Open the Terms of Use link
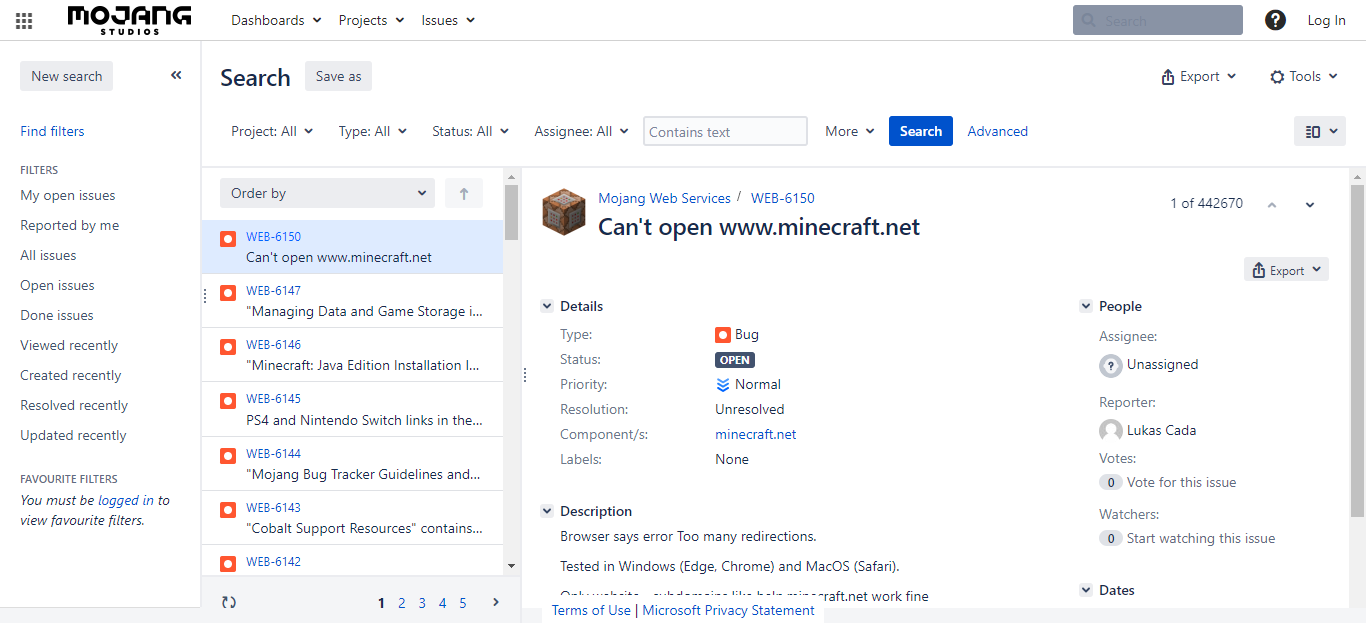 591,610
